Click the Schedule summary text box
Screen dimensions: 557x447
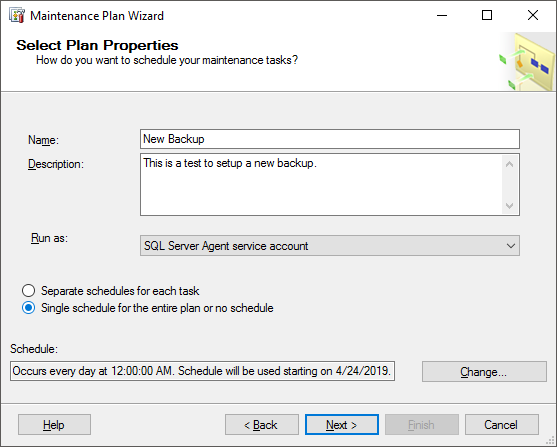click(202, 371)
